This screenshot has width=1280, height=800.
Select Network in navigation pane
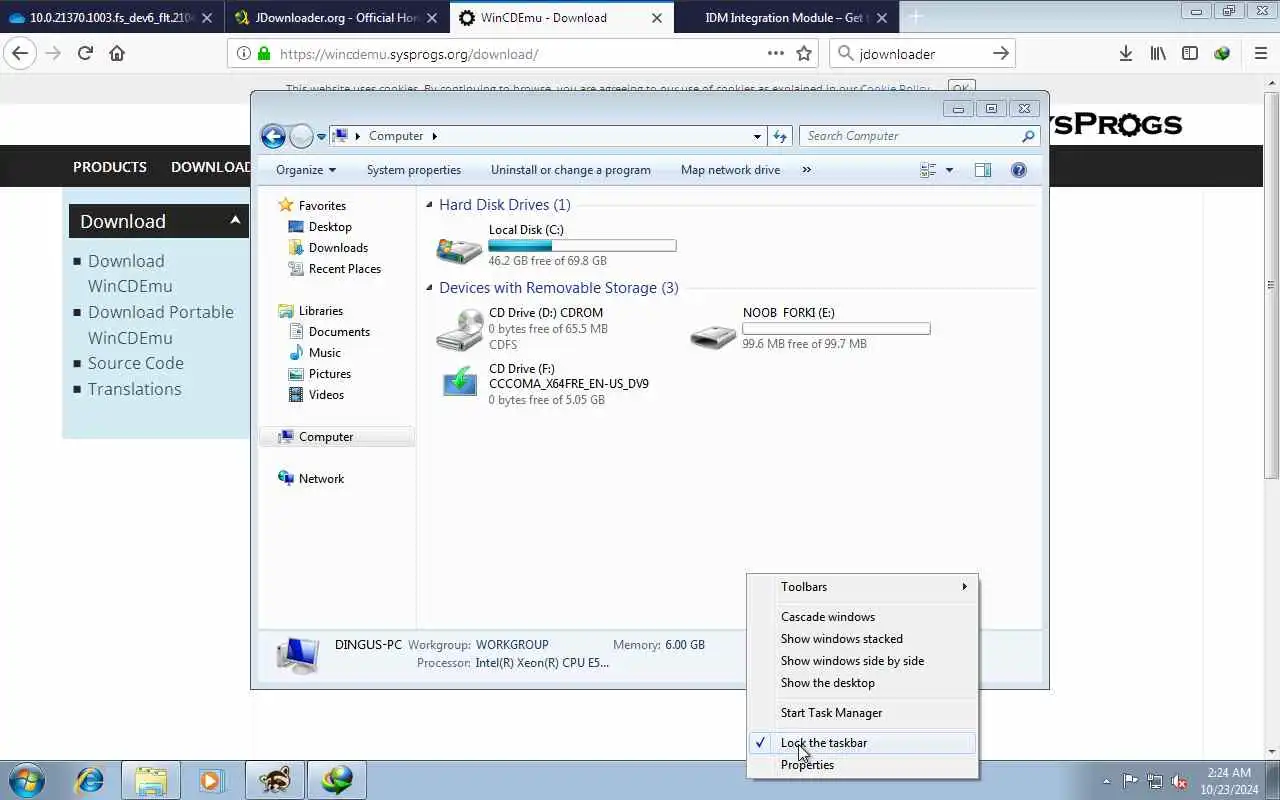click(320, 479)
